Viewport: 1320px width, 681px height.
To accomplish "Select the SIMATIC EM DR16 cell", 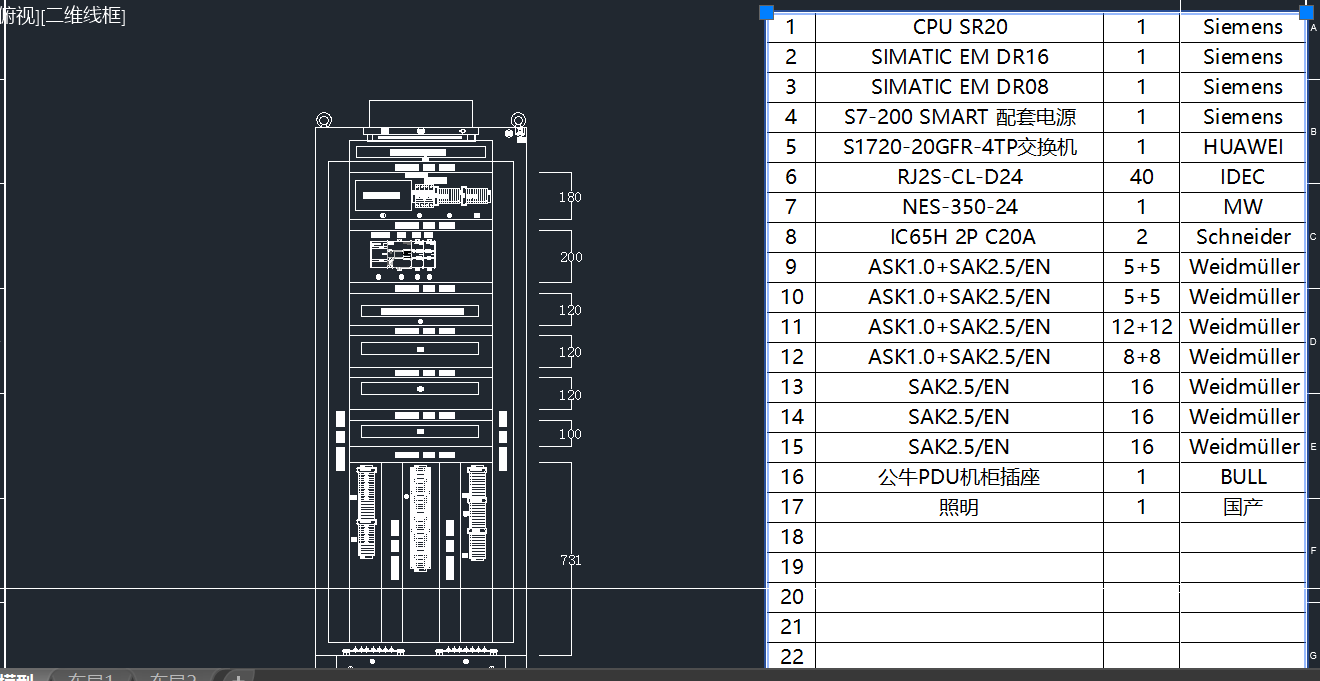I will pyautogui.click(x=960, y=57).
